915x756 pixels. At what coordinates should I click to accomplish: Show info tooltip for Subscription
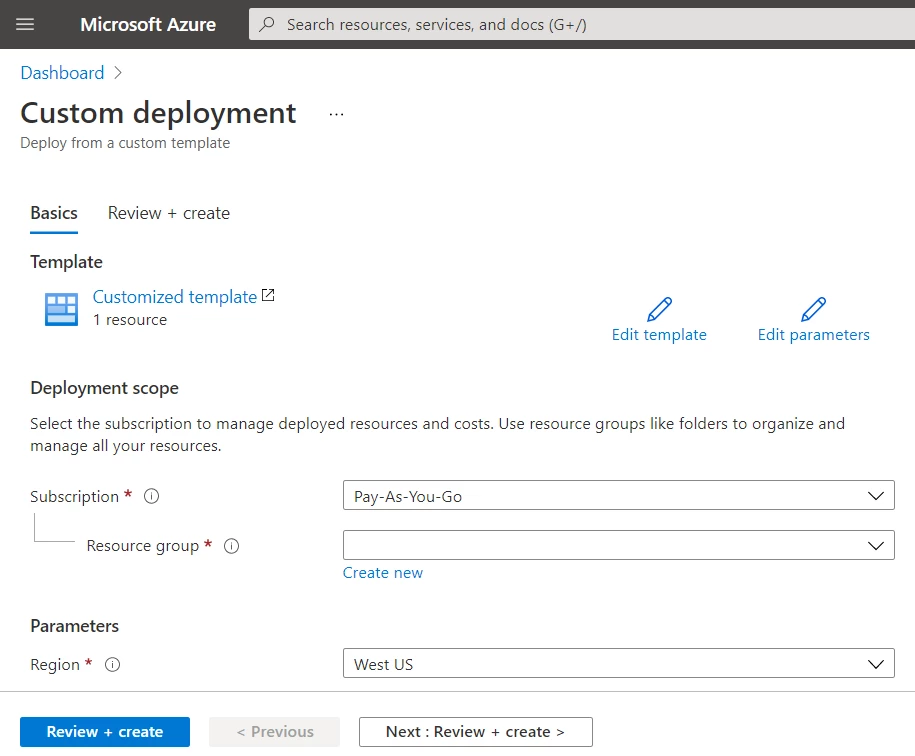152,496
